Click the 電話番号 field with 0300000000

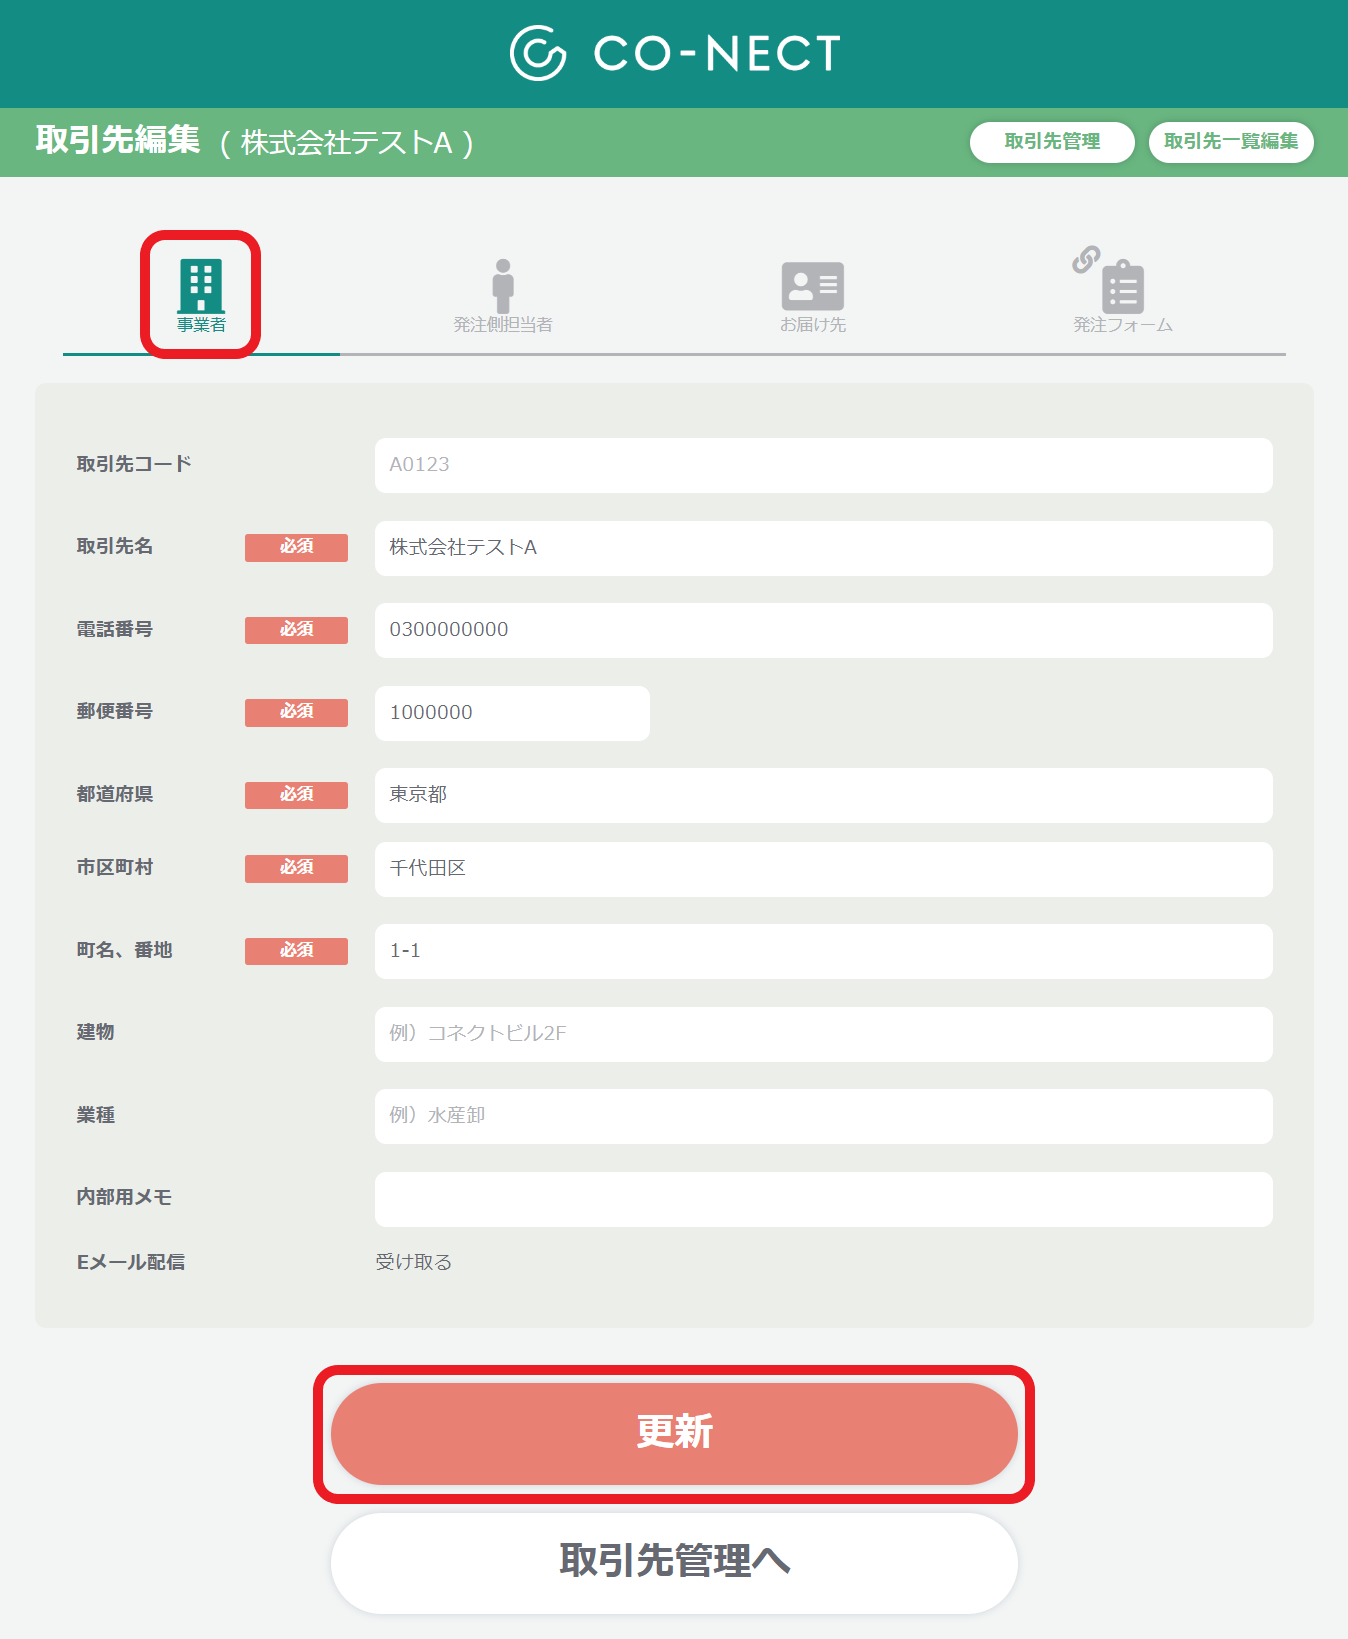click(824, 630)
